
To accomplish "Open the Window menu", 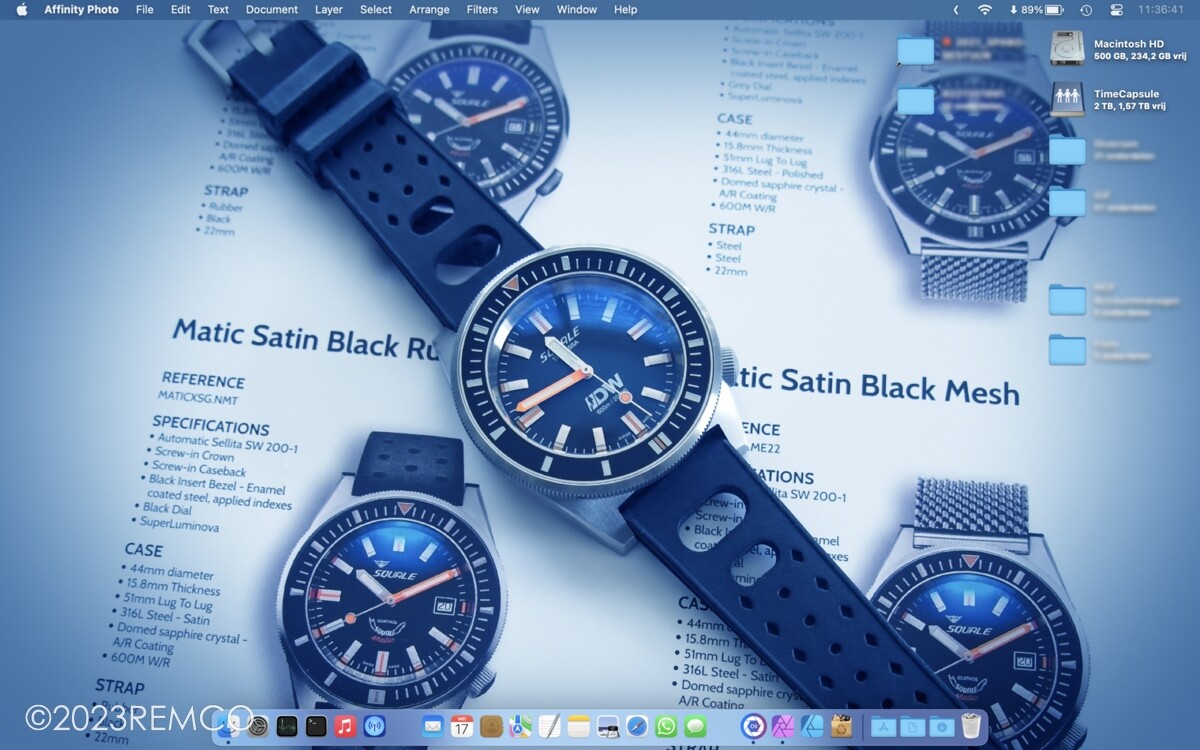I will click(x=577, y=9).
